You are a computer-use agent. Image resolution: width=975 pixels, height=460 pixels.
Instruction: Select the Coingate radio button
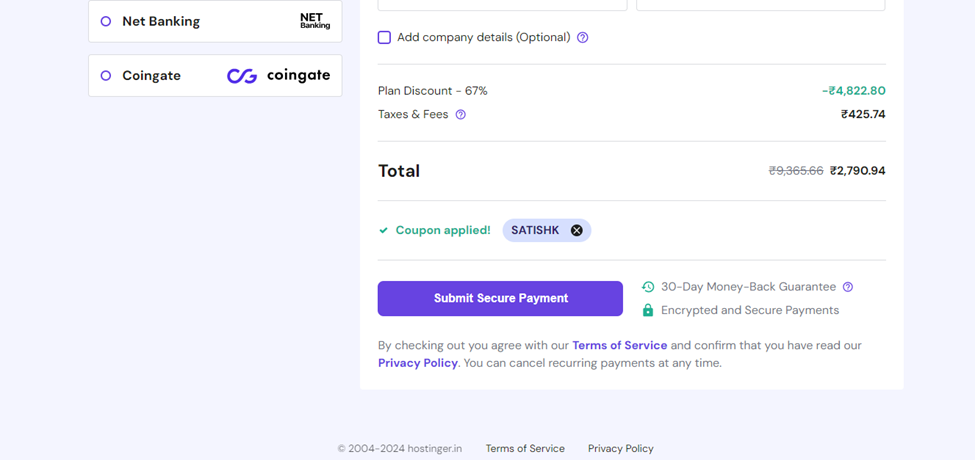click(x=106, y=75)
